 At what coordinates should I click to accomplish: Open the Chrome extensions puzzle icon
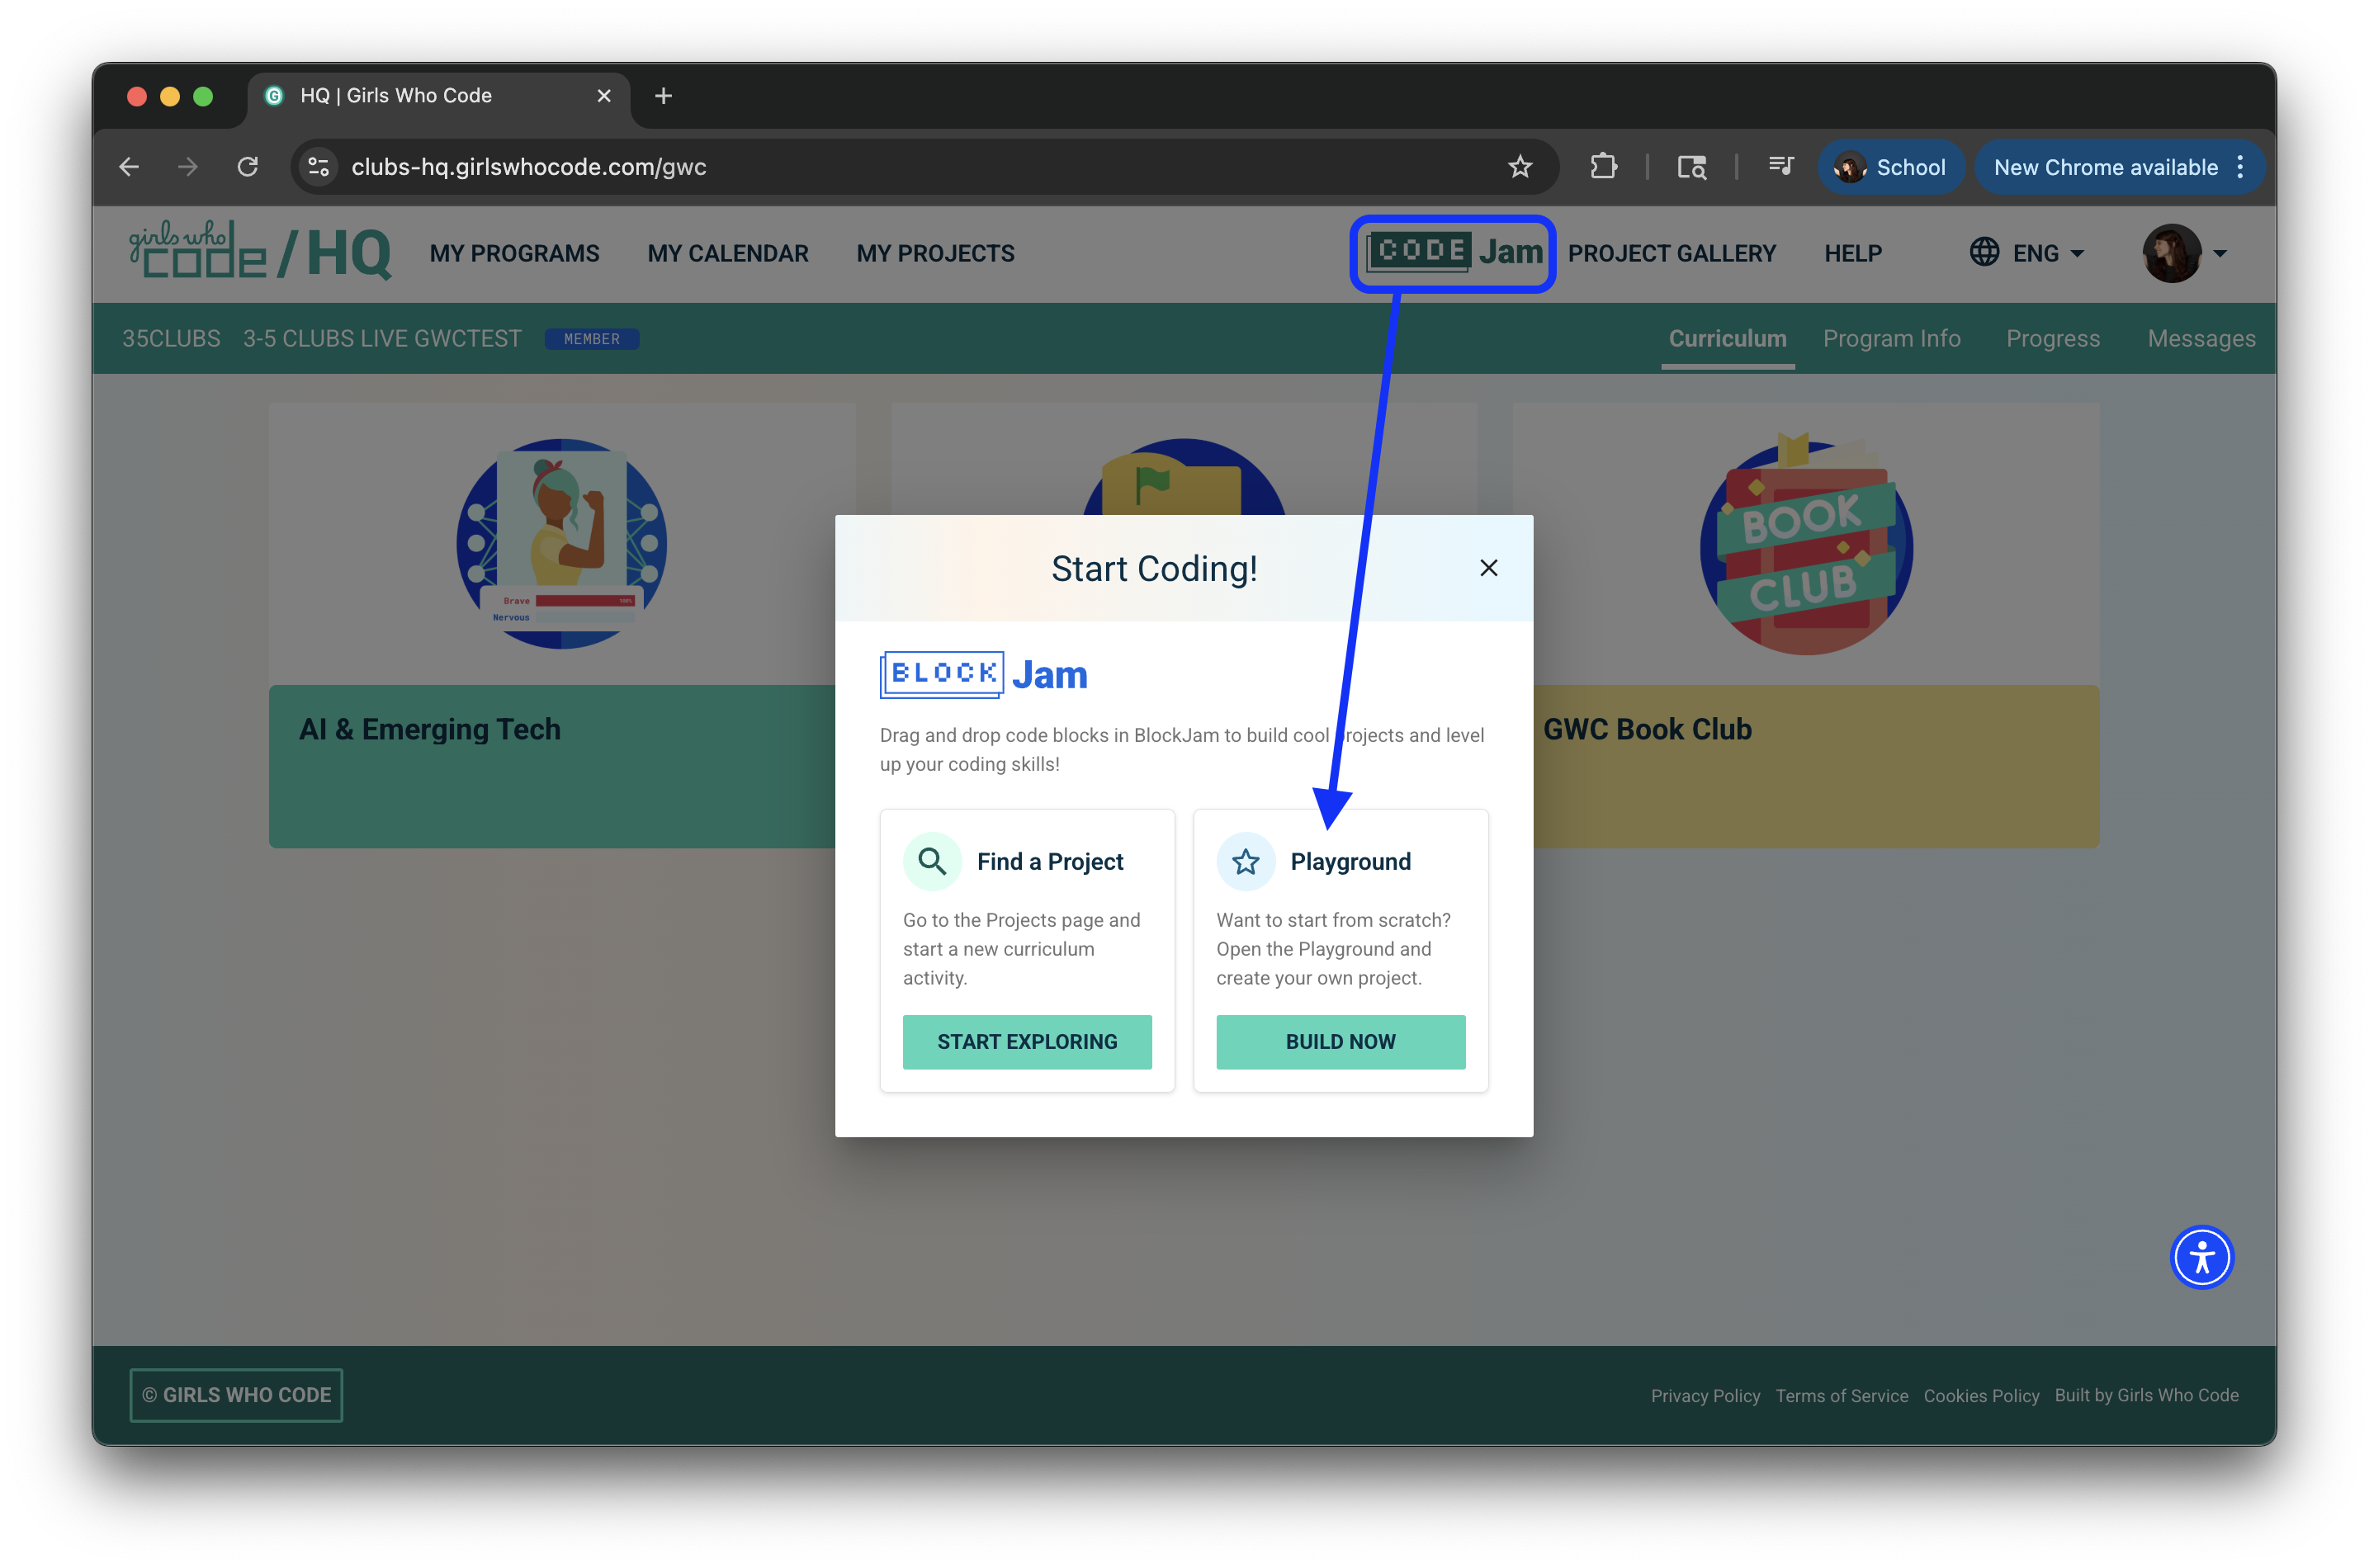pos(1603,167)
